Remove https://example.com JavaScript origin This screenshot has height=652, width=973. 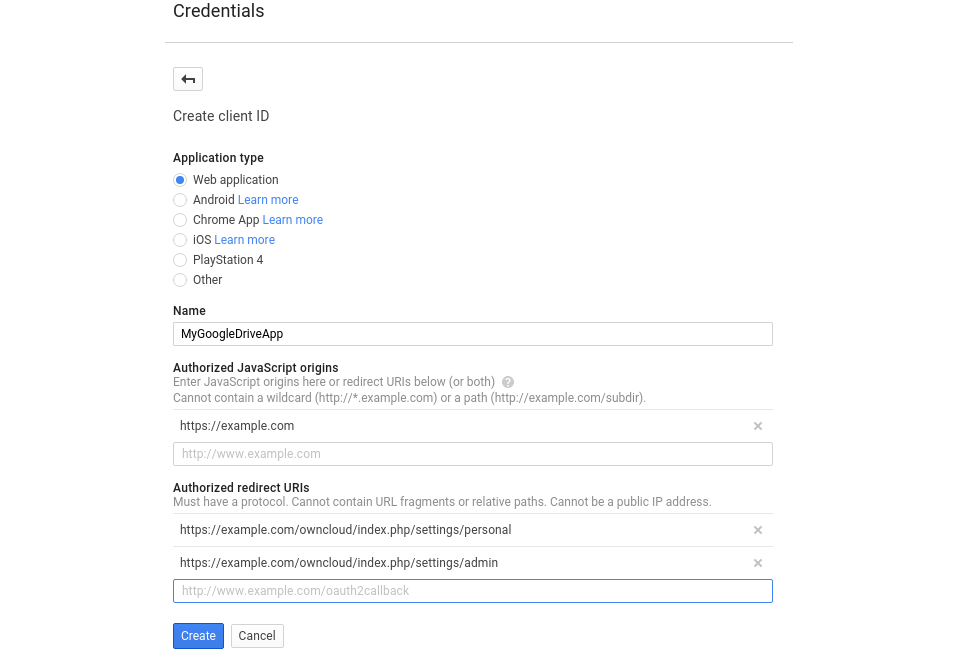point(757,426)
